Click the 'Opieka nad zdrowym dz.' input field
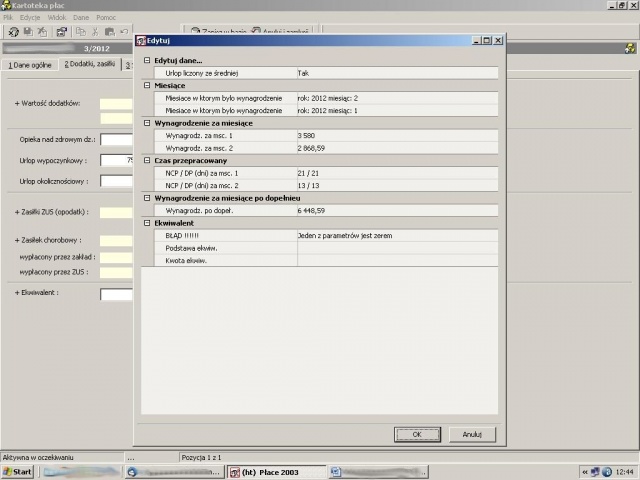Viewport: 640px width, 480px height. (116, 140)
